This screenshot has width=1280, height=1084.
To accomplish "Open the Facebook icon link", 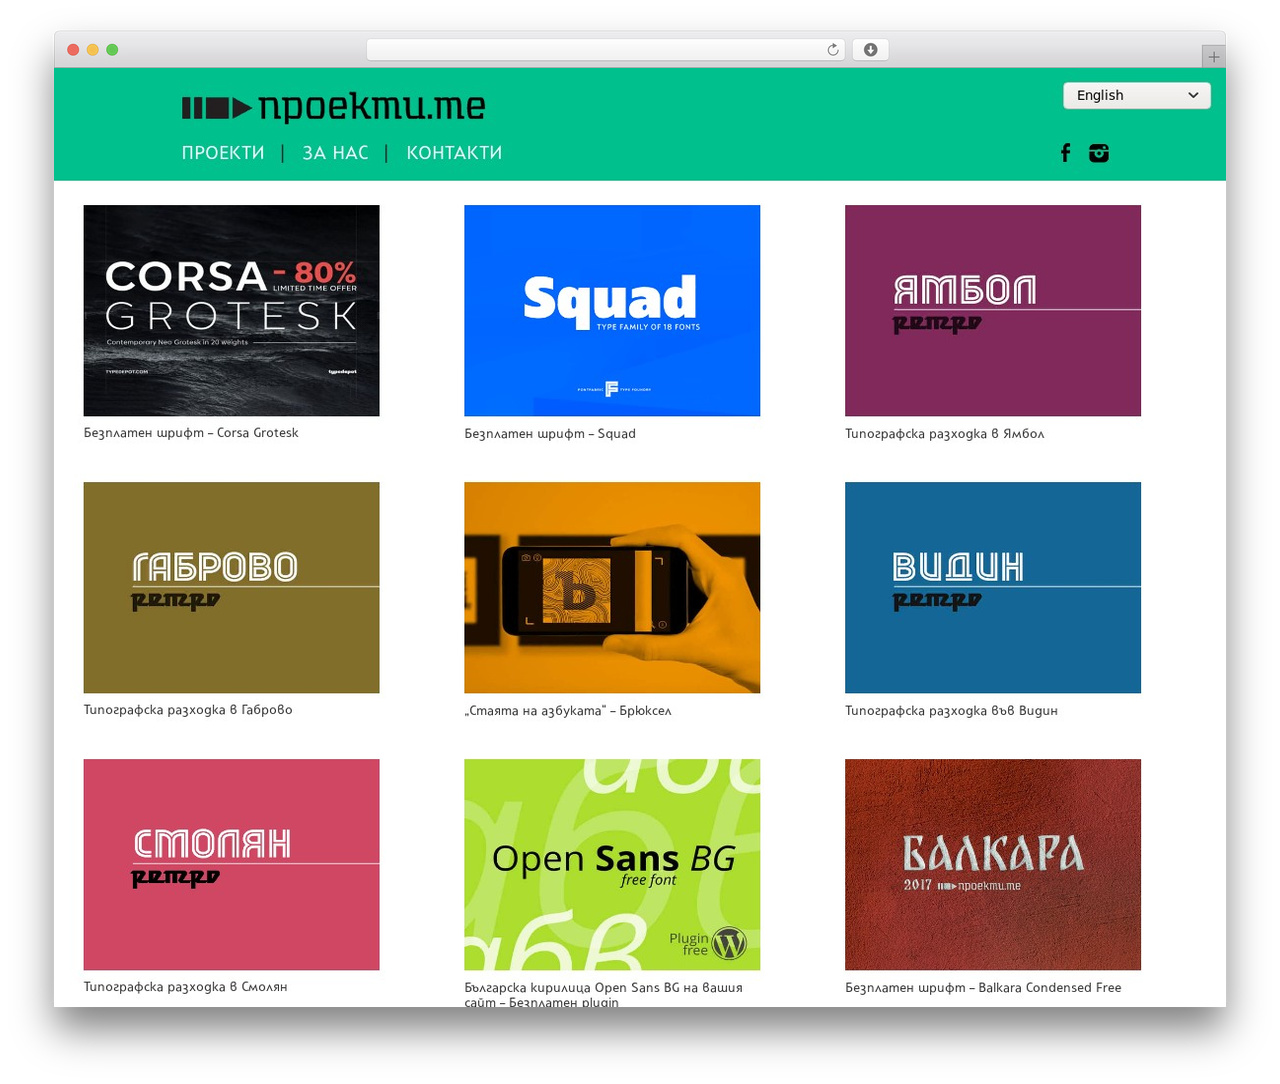I will pos(1066,153).
